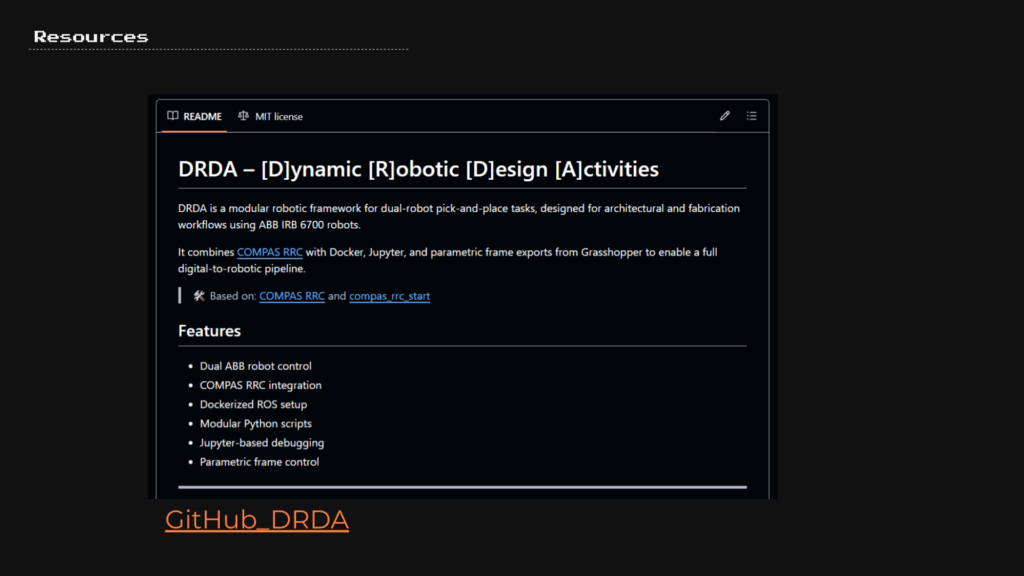The height and width of the screenshot is (576, 1024).
Task: Open COMPAS RRC link after 'It combines'
Action: click(270, 252)
